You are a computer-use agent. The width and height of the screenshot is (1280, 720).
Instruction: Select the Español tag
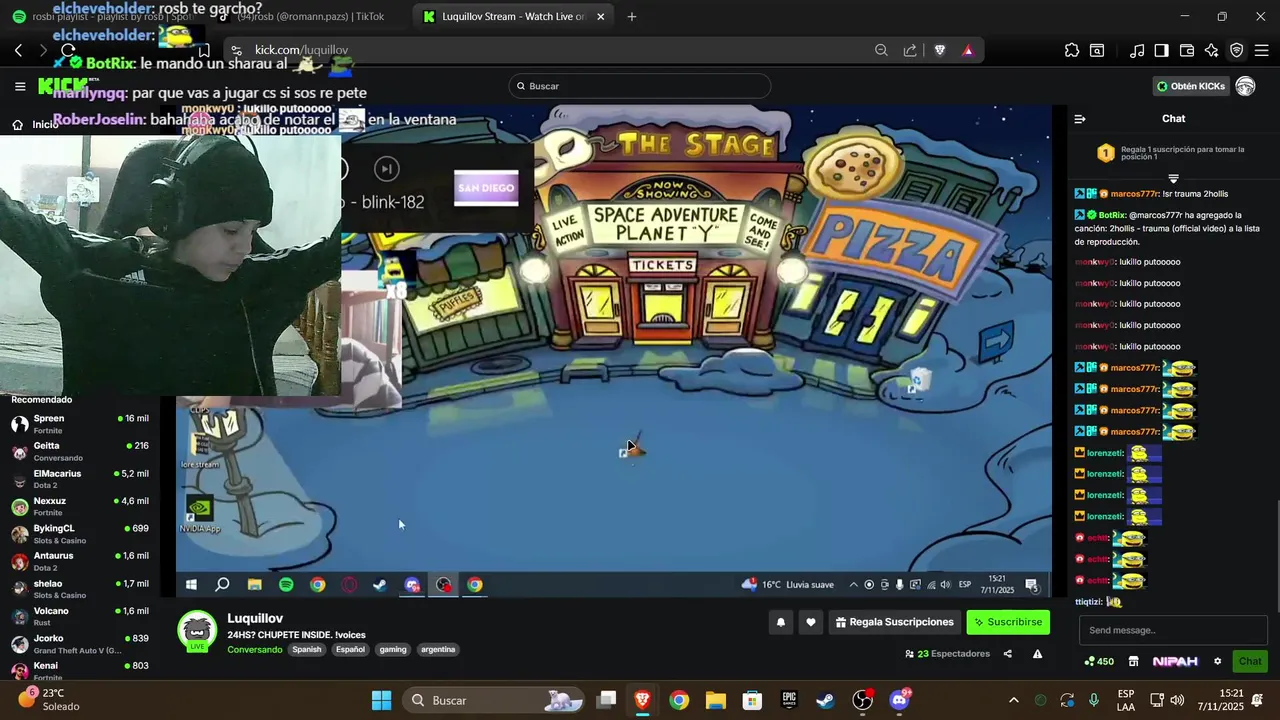pyautogui.click(x=350, y=649)
